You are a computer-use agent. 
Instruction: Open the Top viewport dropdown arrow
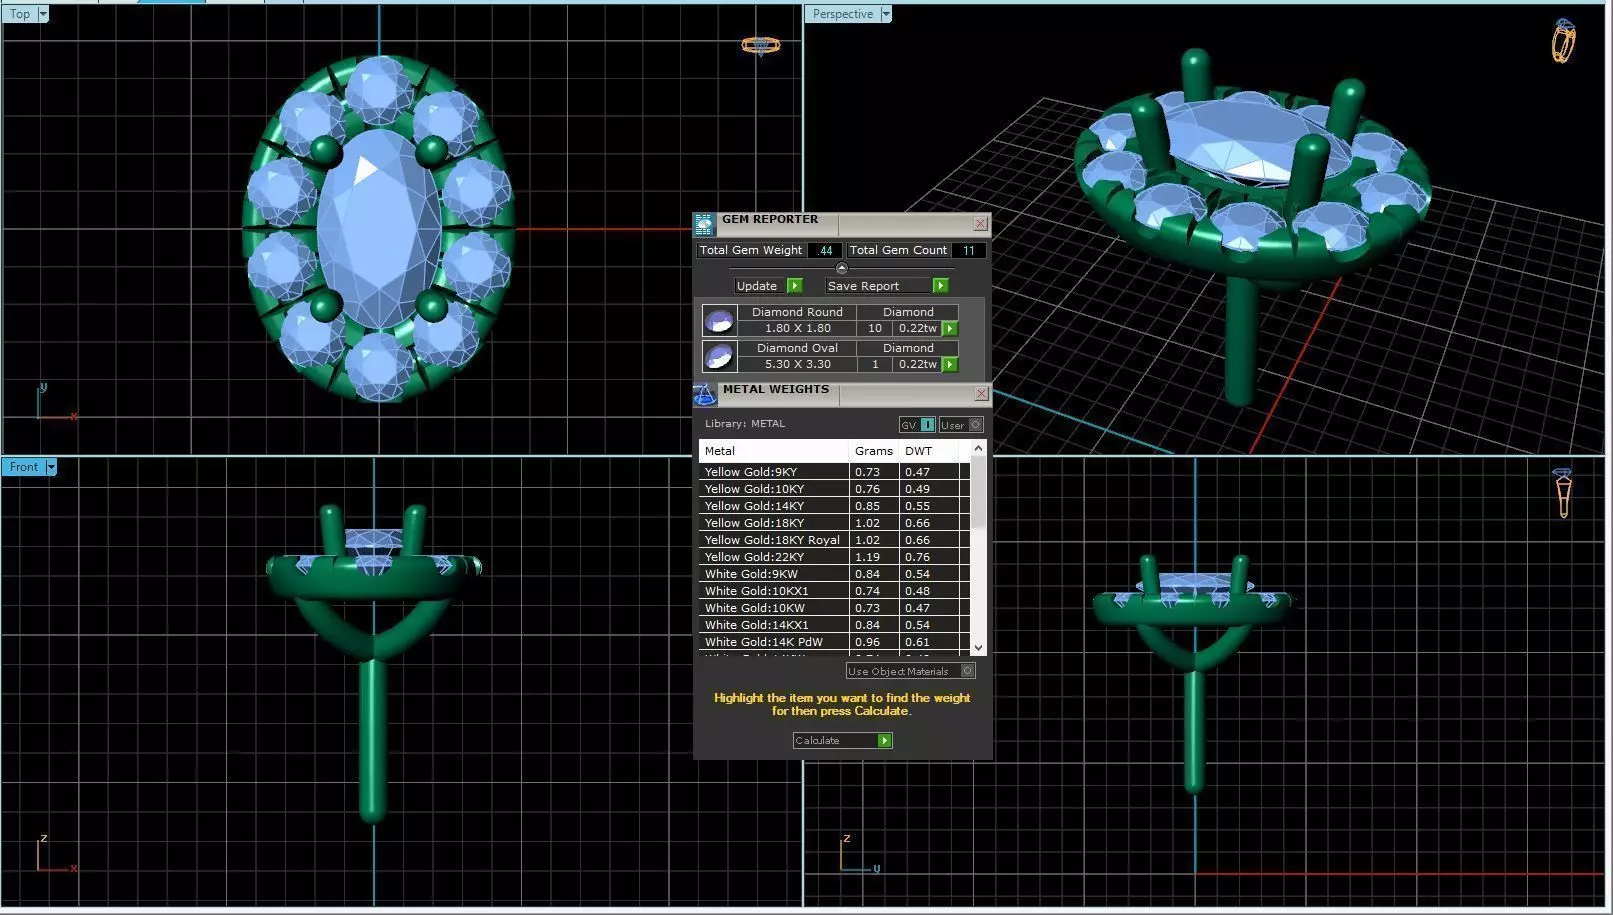tap(42, 14)
